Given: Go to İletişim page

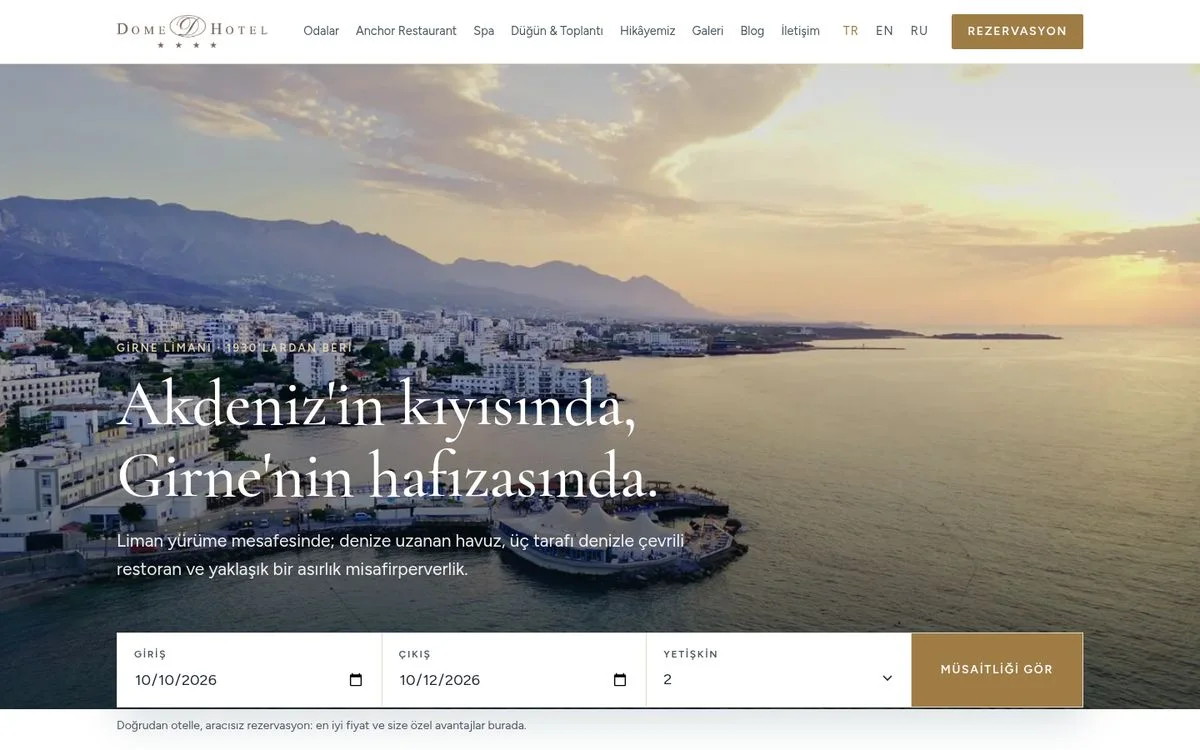Looking at the screenshot, I should point(800,31).
